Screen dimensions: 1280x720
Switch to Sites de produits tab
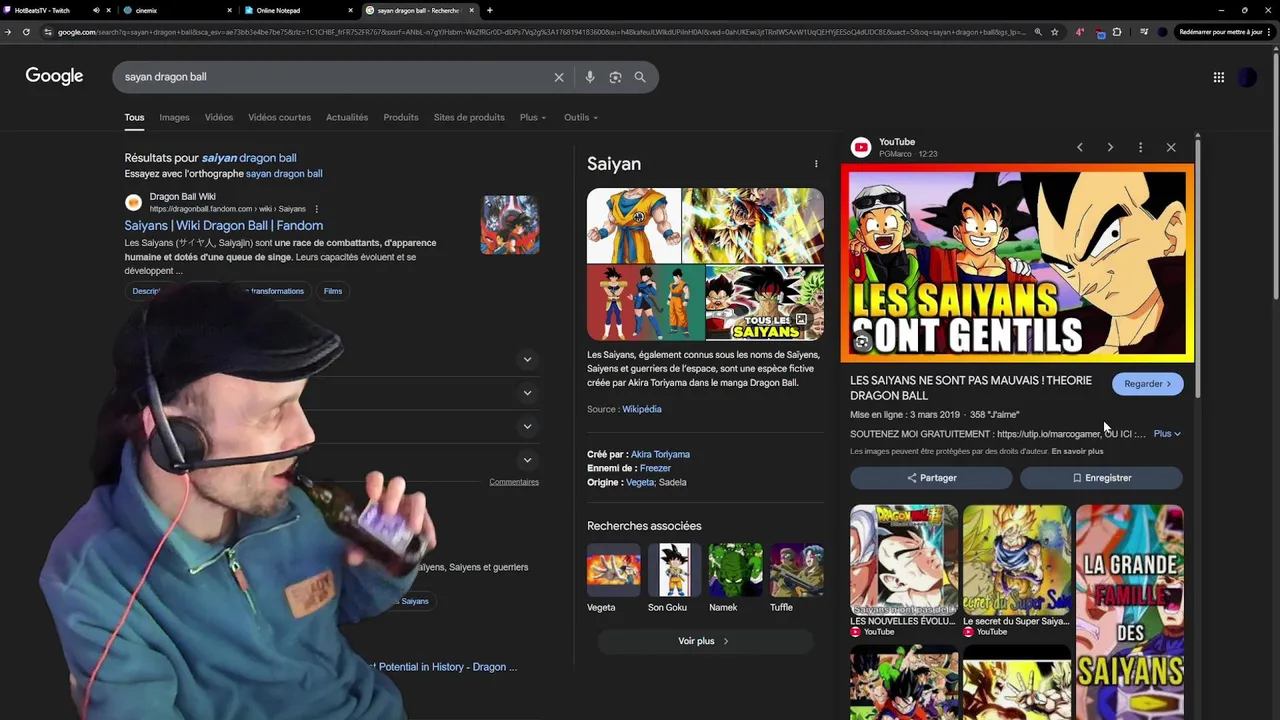point(469,117)
